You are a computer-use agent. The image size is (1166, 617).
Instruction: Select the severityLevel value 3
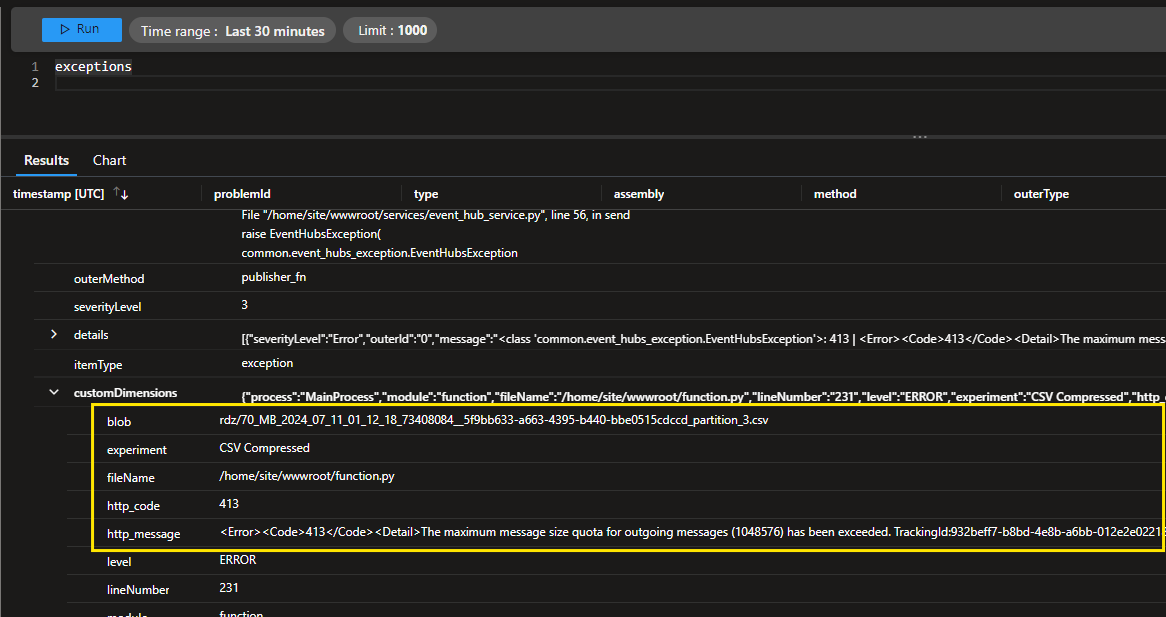click(x=245, y=305)
